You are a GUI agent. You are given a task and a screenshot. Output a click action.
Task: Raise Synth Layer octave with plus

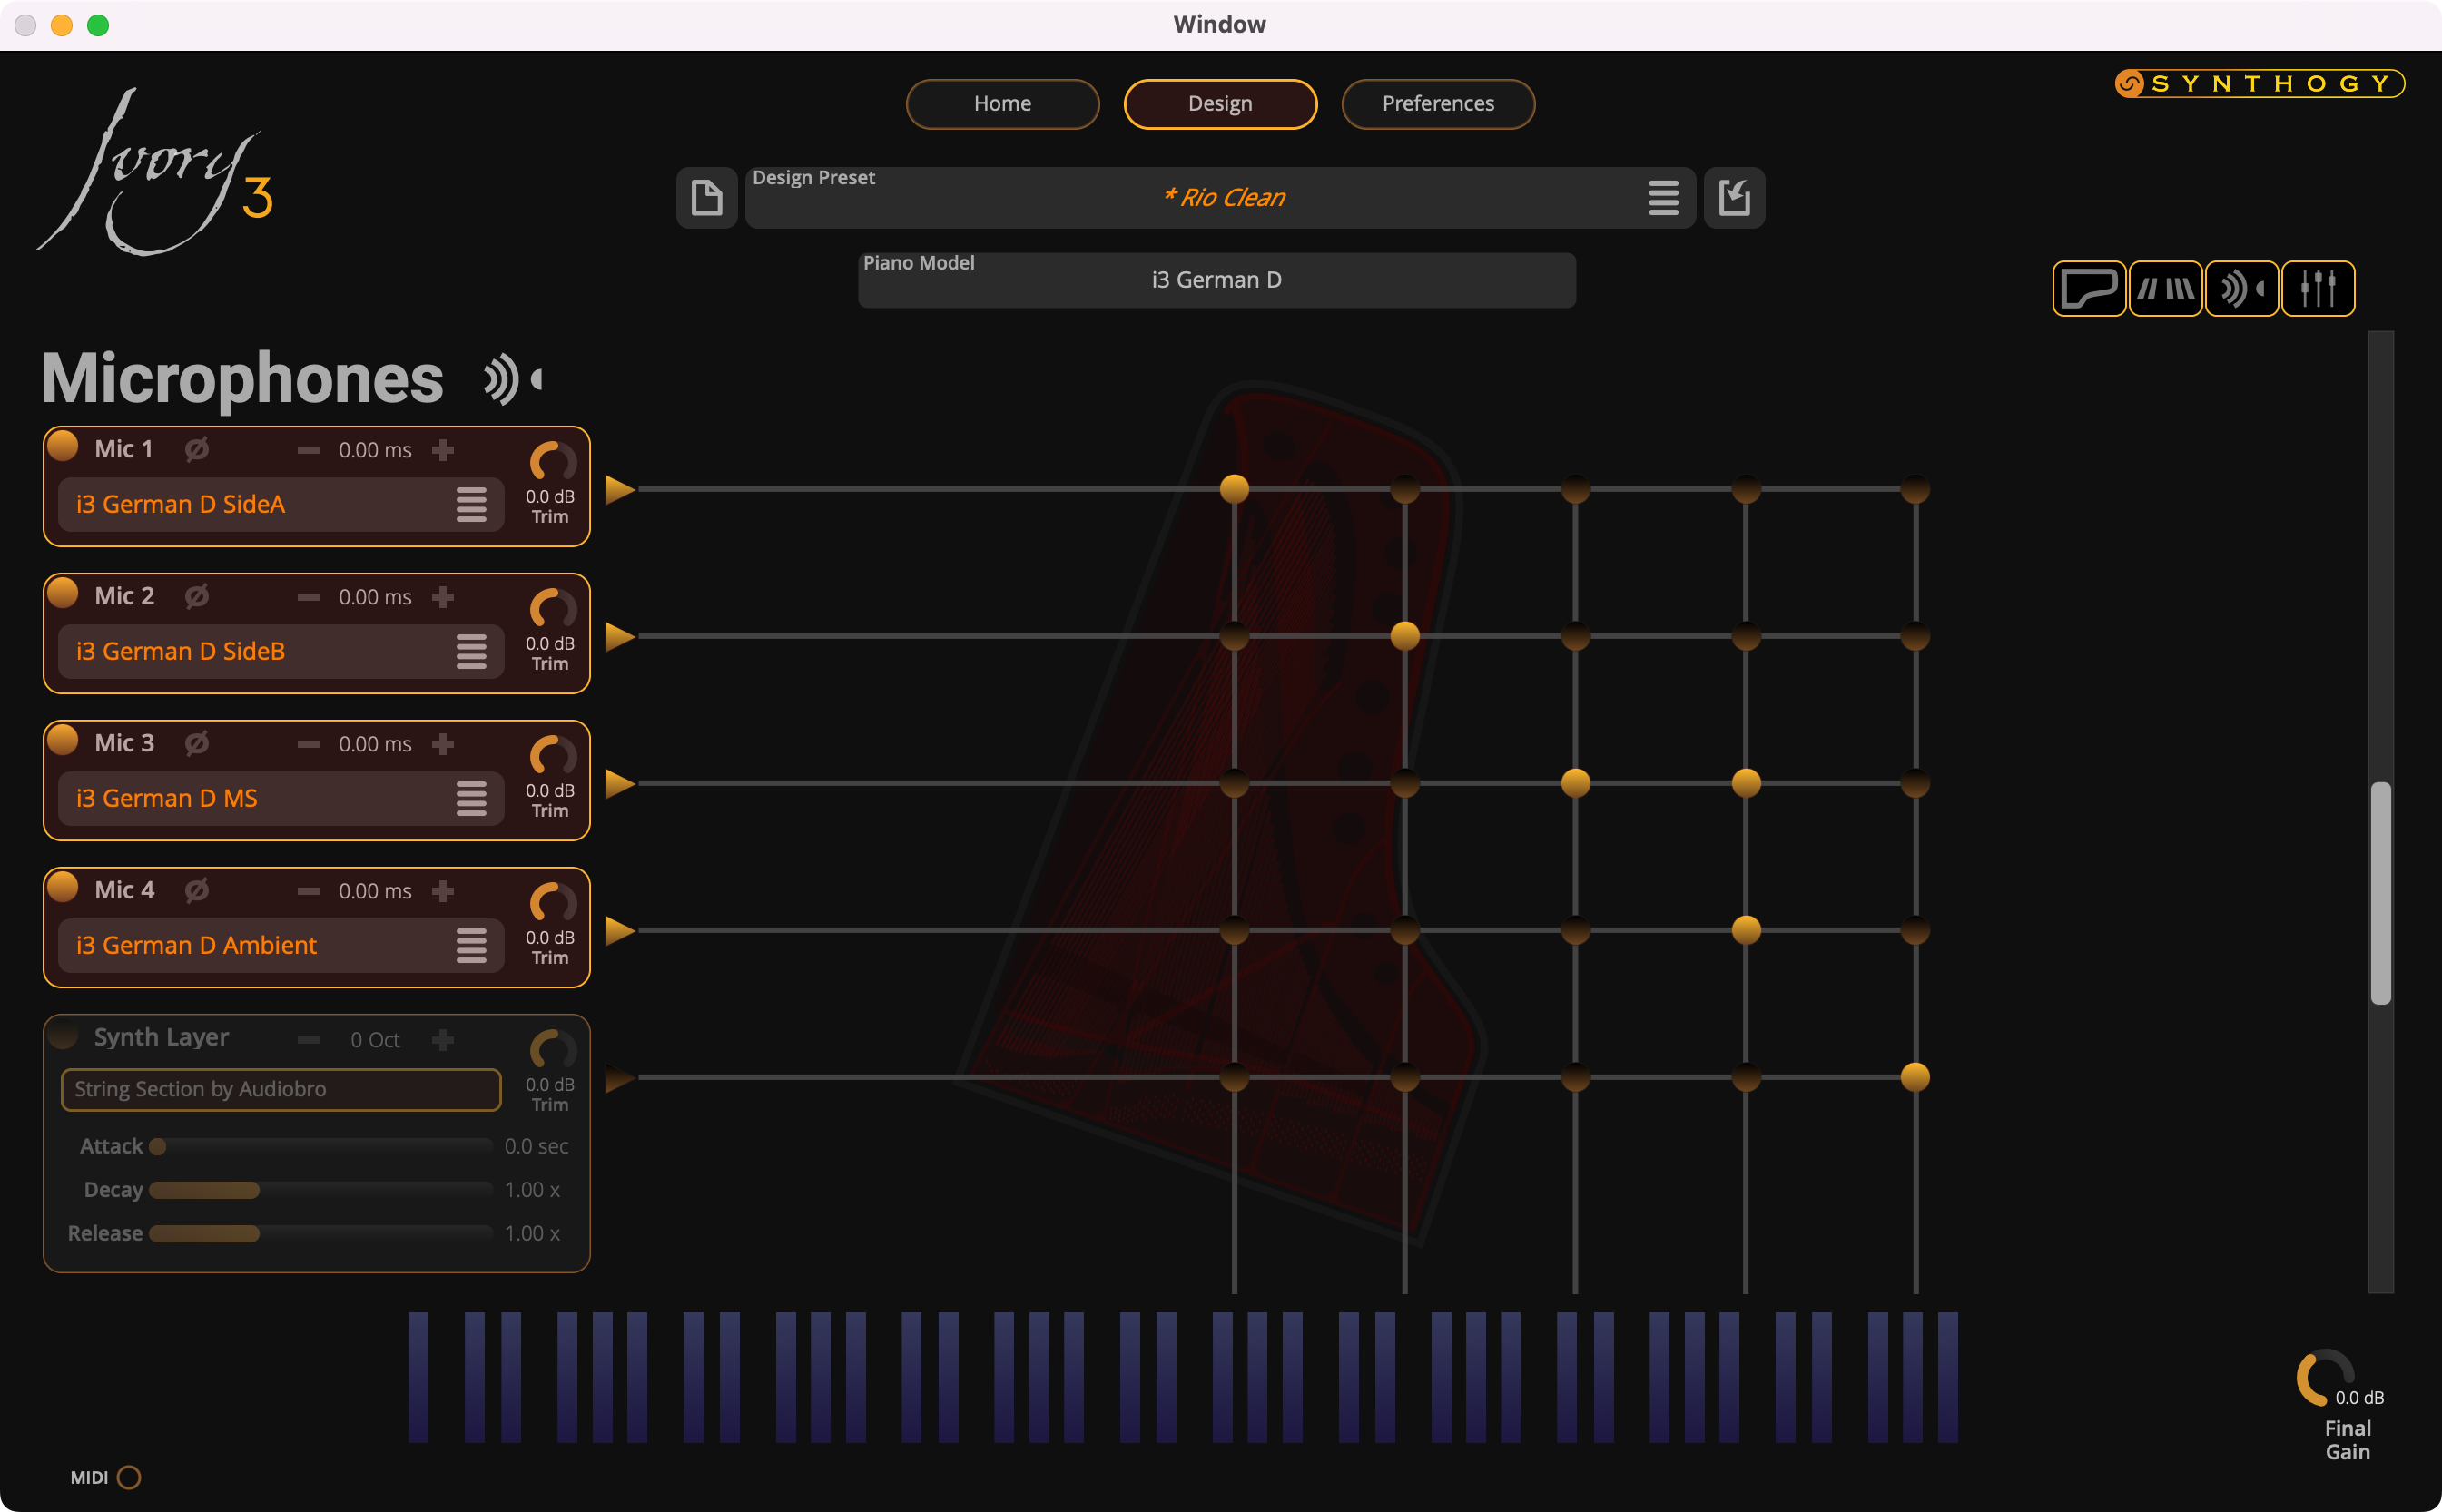(443, 1040)
